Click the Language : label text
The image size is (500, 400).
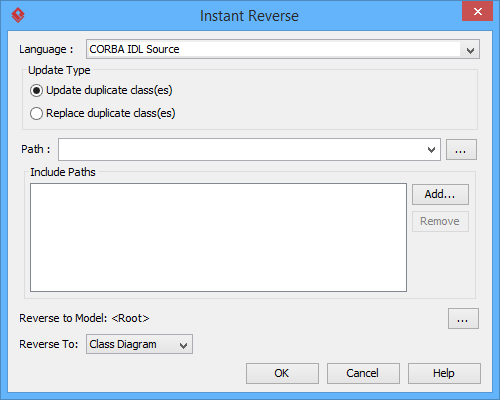click(46, 49)
